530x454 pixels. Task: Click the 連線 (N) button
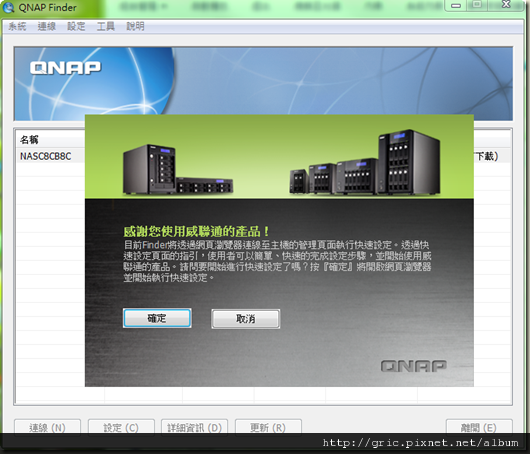(47, 427)
